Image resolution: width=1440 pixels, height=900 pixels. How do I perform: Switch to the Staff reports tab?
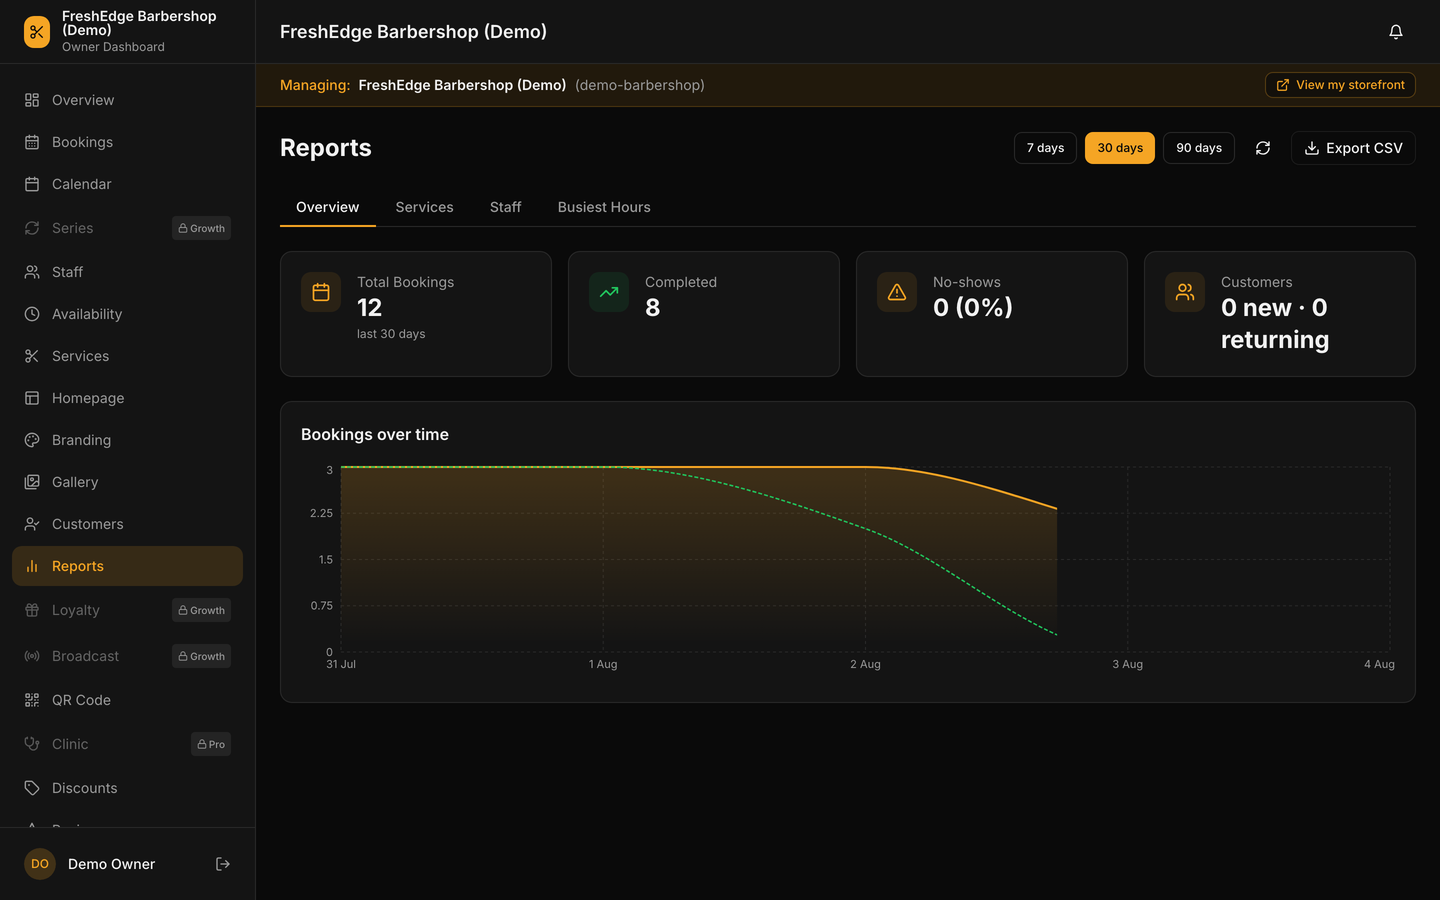coord(506,207)
